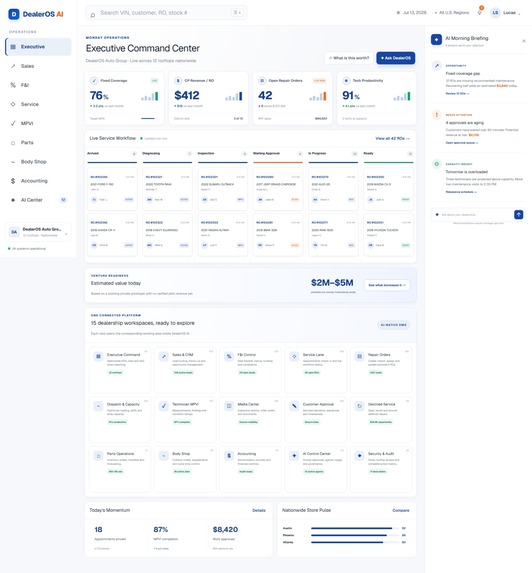This screenshot has width=532, height=573.
Task: Click the Austin store pulse bar
Action: [x=356, y=528]
